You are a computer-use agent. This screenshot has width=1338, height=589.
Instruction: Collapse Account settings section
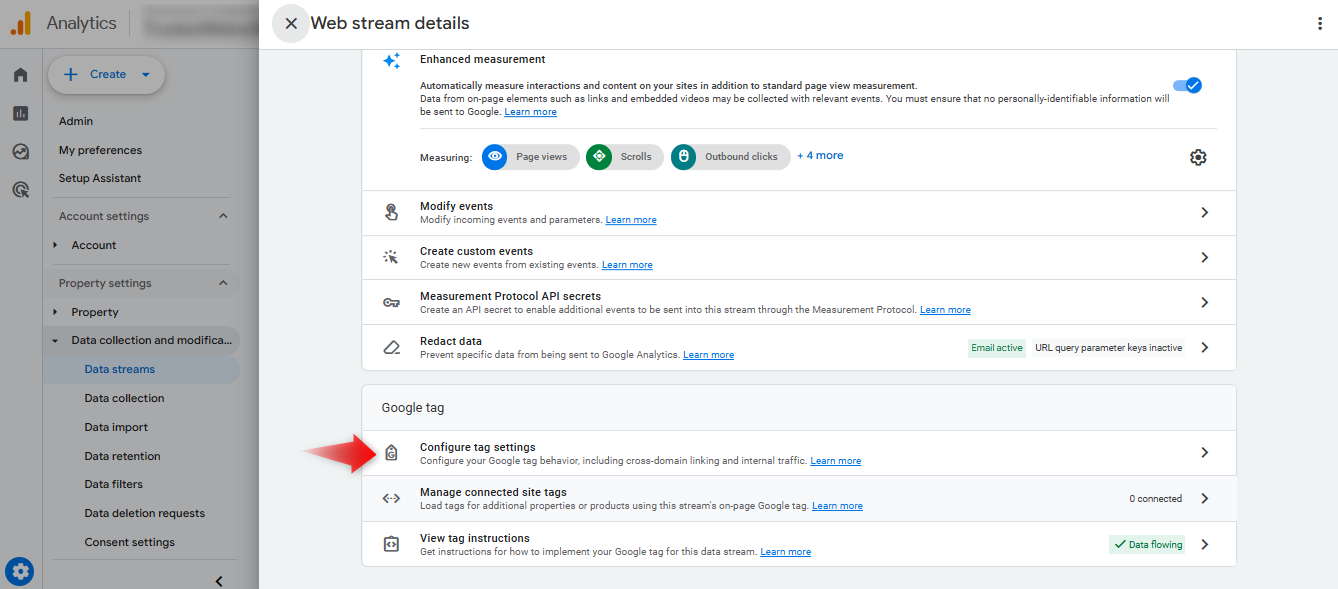pyautogui.click(x=223, y=216)
